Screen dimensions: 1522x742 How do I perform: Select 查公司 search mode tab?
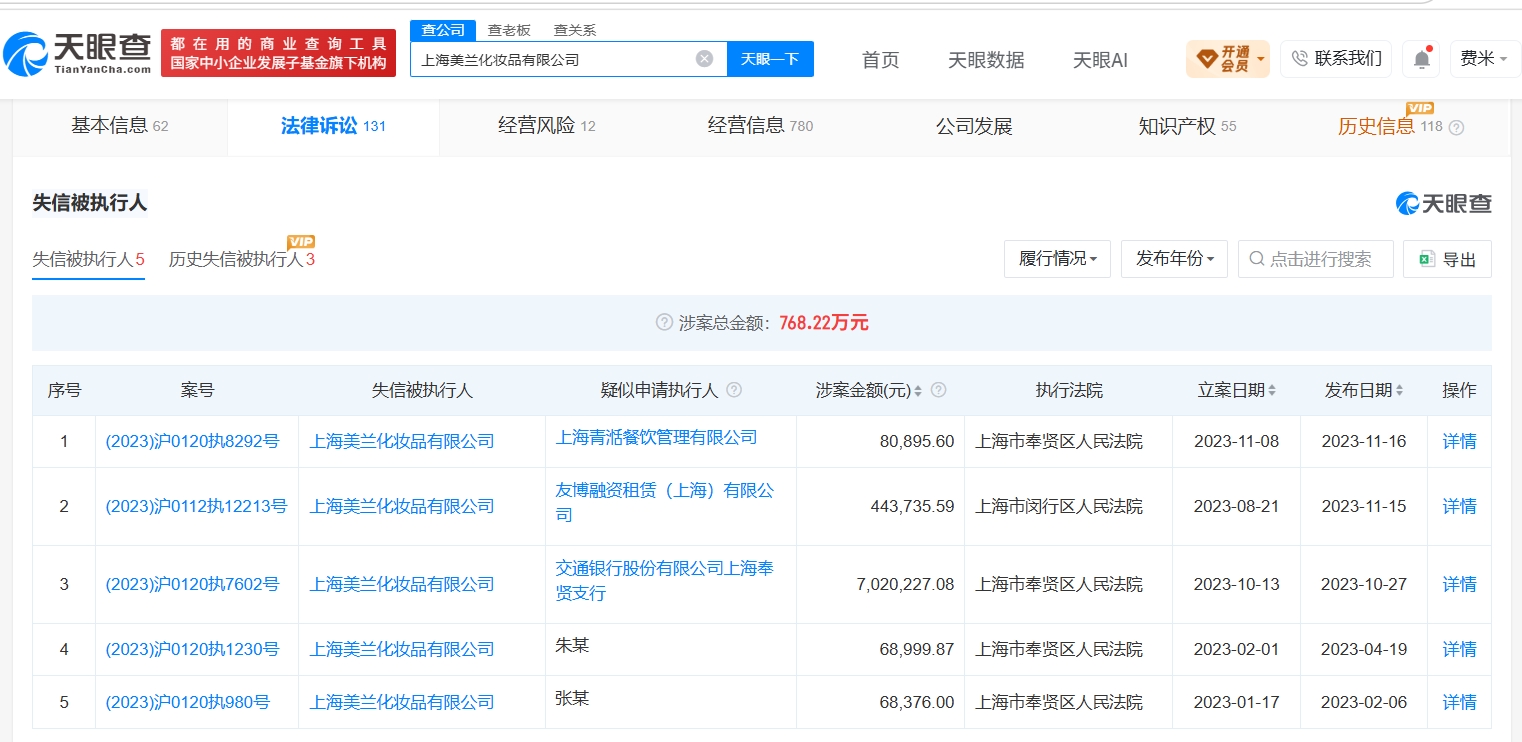(443, 30)
